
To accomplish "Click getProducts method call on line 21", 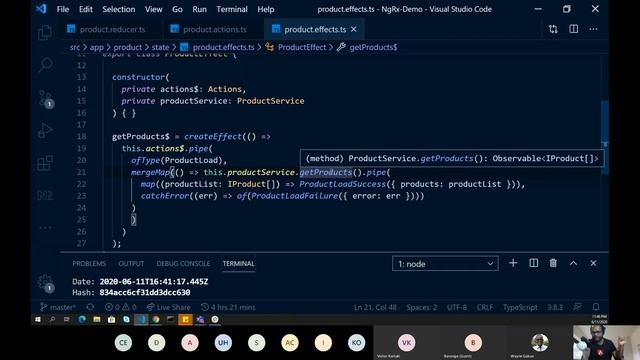I will click(326, 172).
